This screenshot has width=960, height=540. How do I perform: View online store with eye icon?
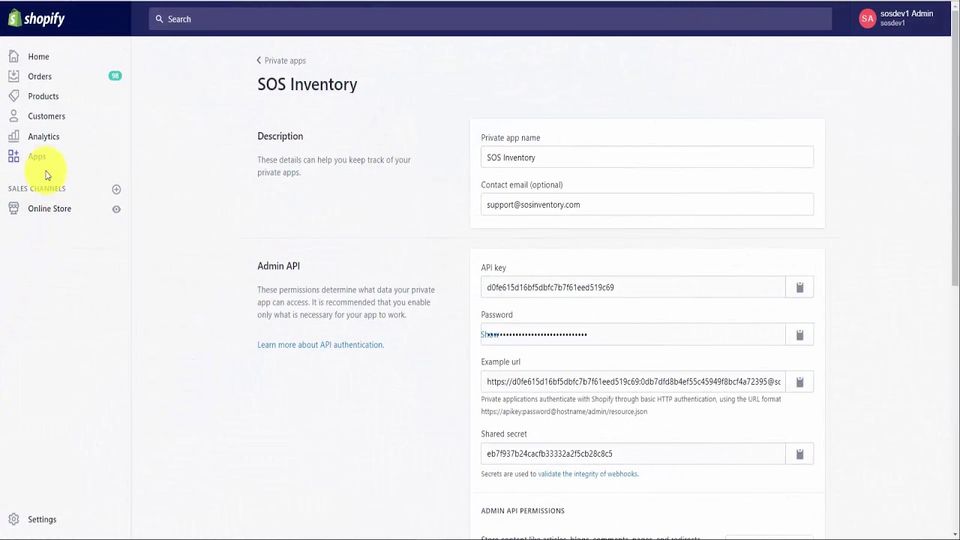pos(116,209)
